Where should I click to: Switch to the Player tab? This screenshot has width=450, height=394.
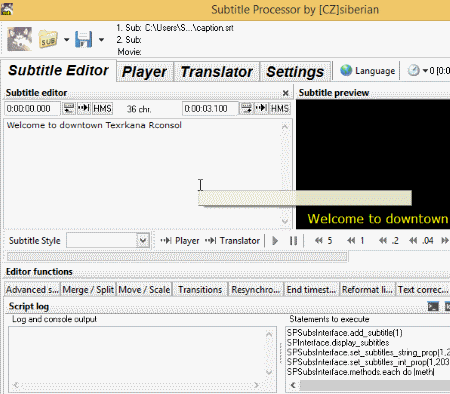click(145, 72)
